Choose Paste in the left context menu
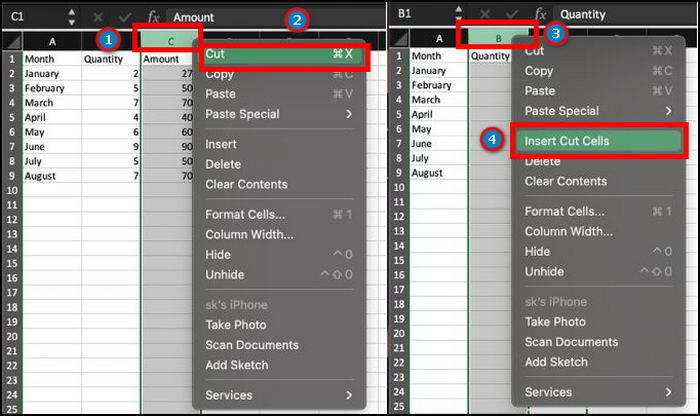 pos(279,94)
